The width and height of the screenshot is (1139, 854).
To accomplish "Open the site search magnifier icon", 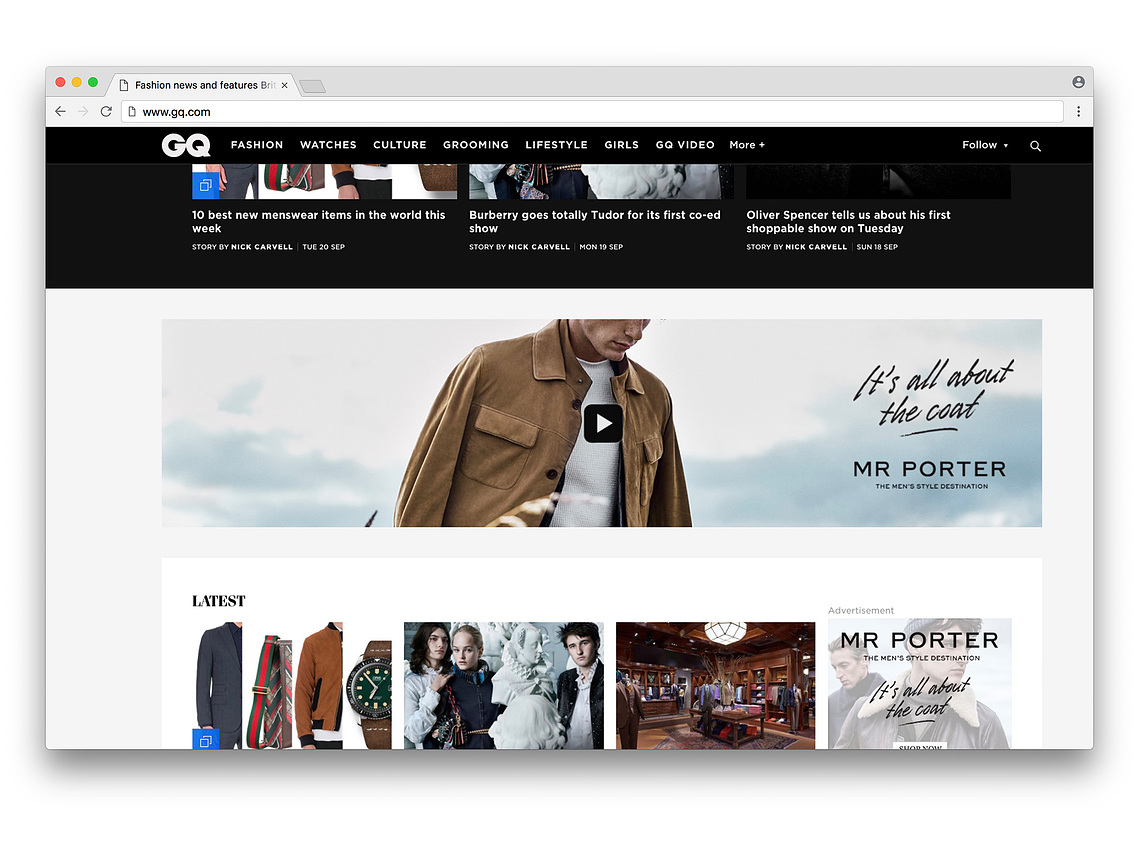I will (1035, 146).
